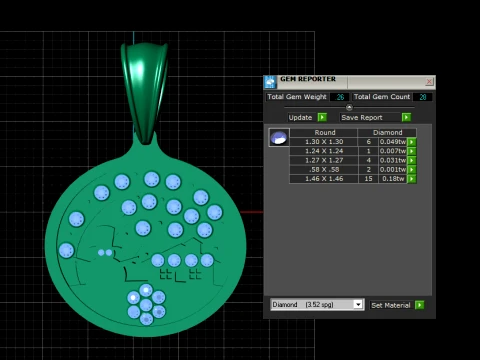Screen dimensions: 480x360
Task: Click green arrow next to Save Report
Action: (406, 117)
